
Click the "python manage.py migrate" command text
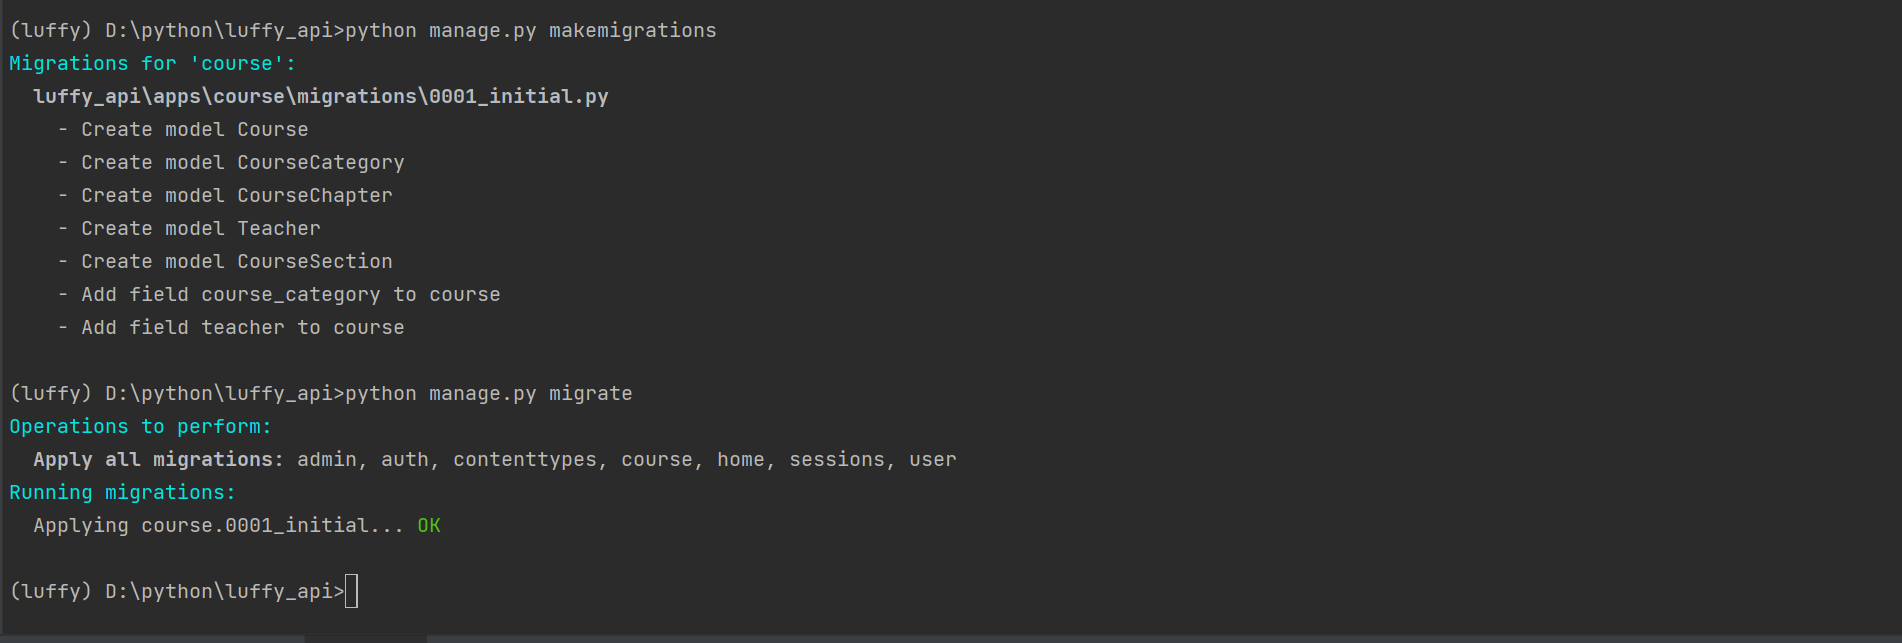click(488, 394)
